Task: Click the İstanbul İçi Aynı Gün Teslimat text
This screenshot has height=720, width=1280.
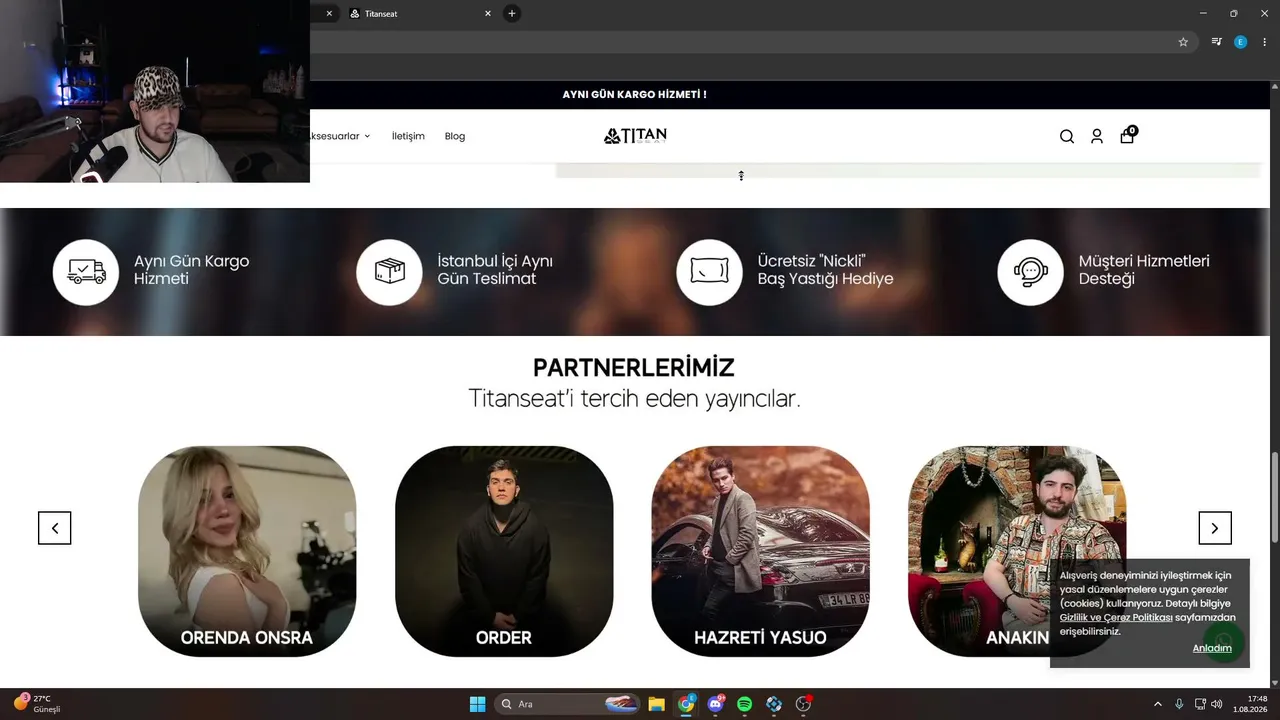Action: point(495,270)
